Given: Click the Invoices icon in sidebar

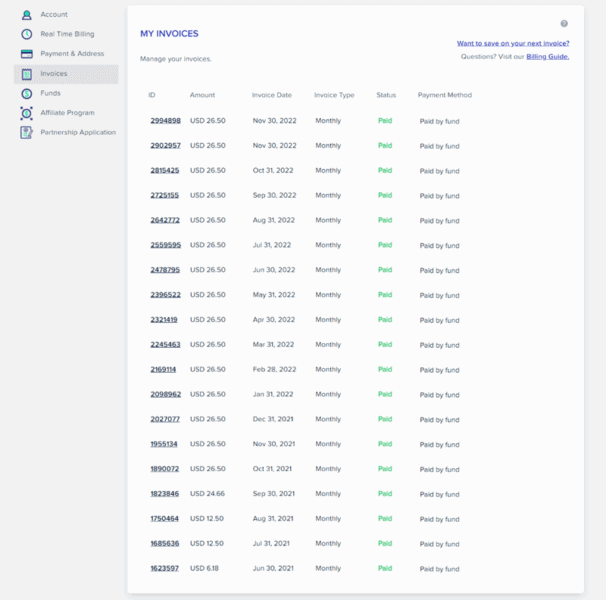Looking at the screenshot, I should pos(27,74).
